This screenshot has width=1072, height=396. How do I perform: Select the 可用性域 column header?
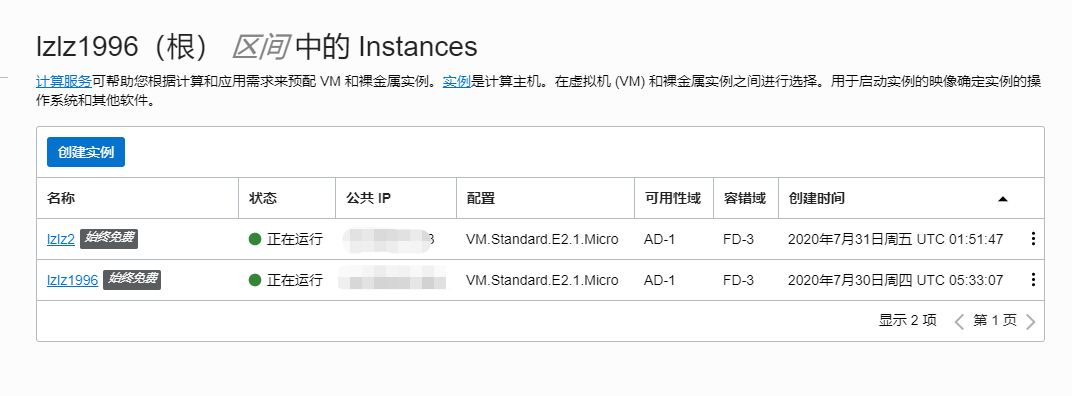(673, 198)
